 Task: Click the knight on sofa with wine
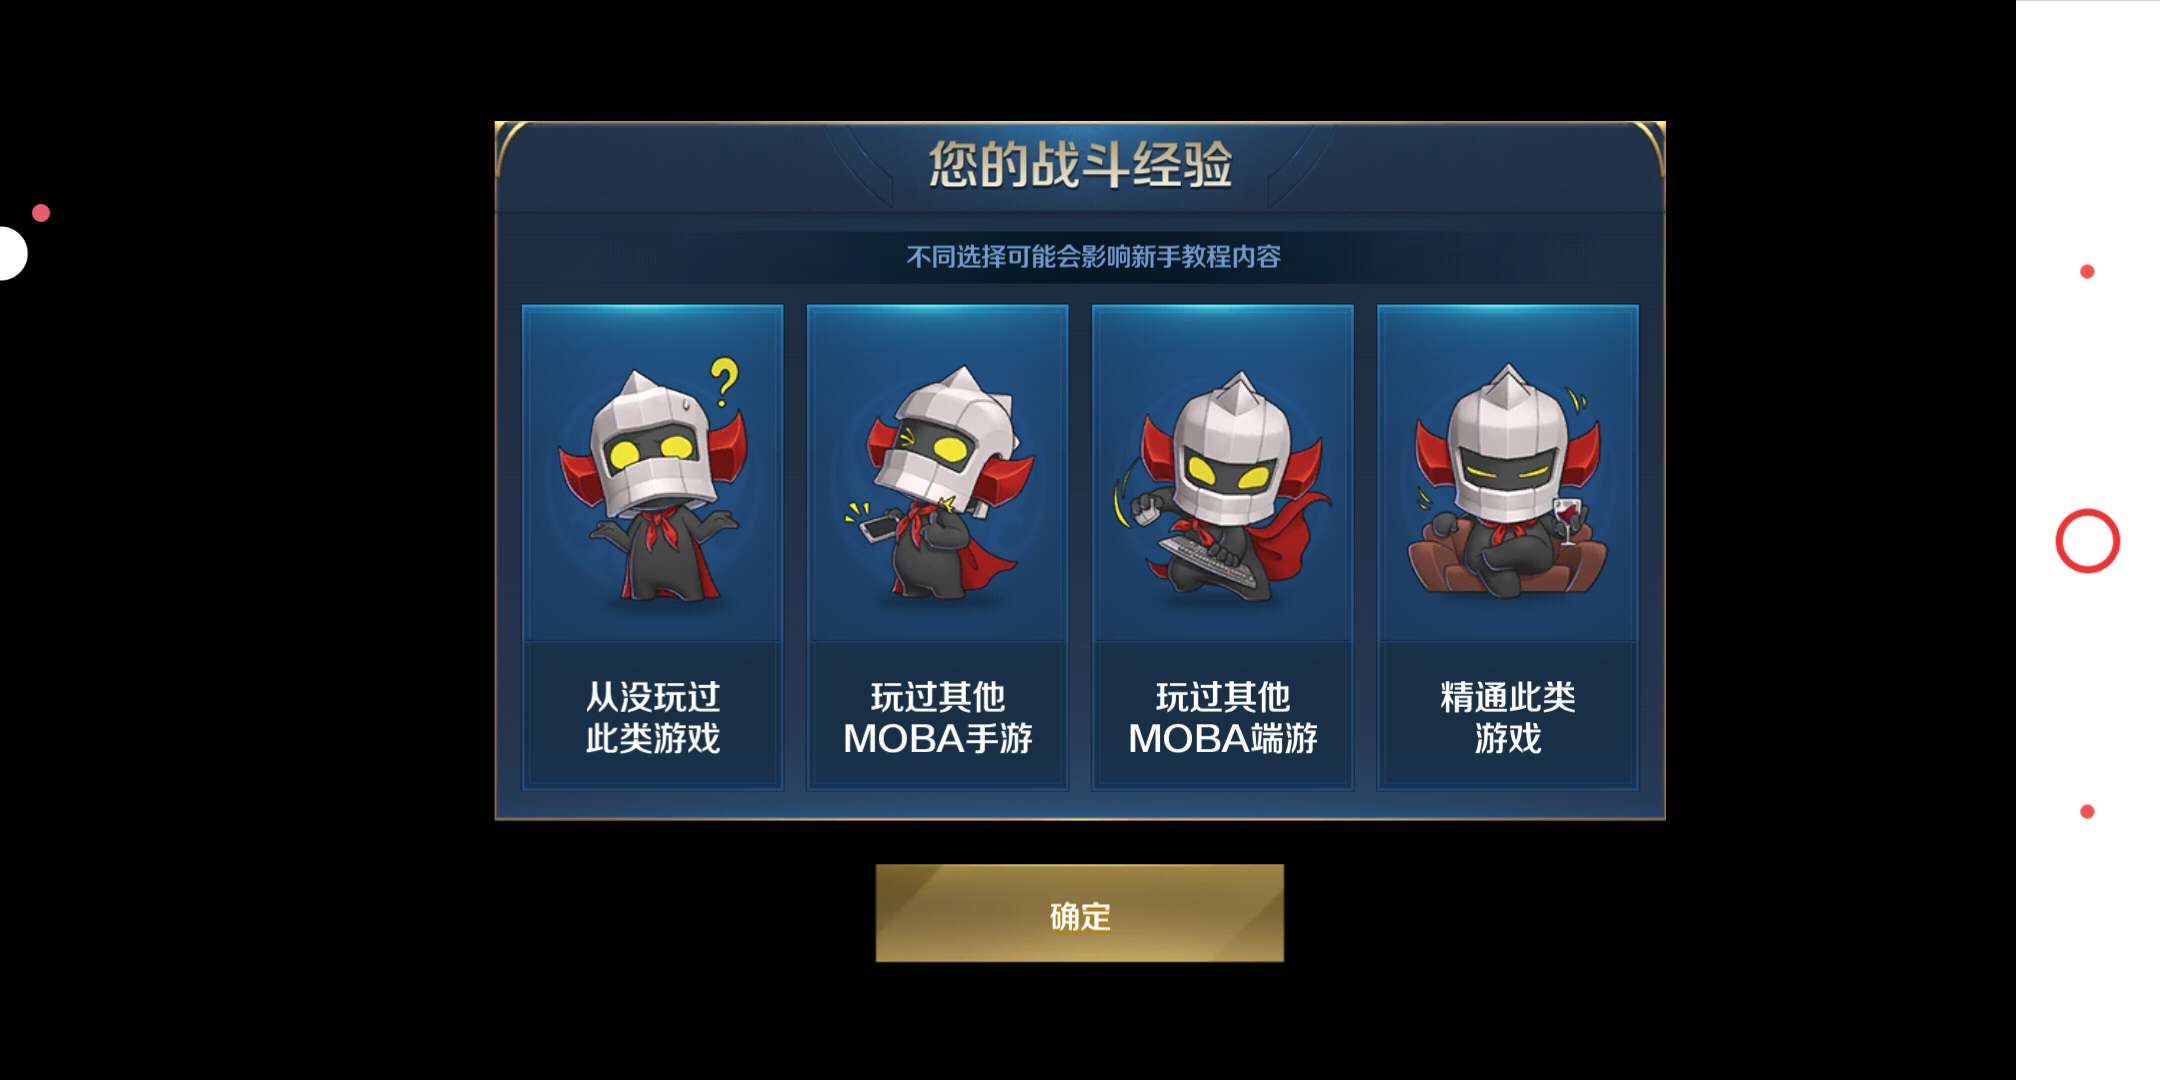click(1507, 480)
